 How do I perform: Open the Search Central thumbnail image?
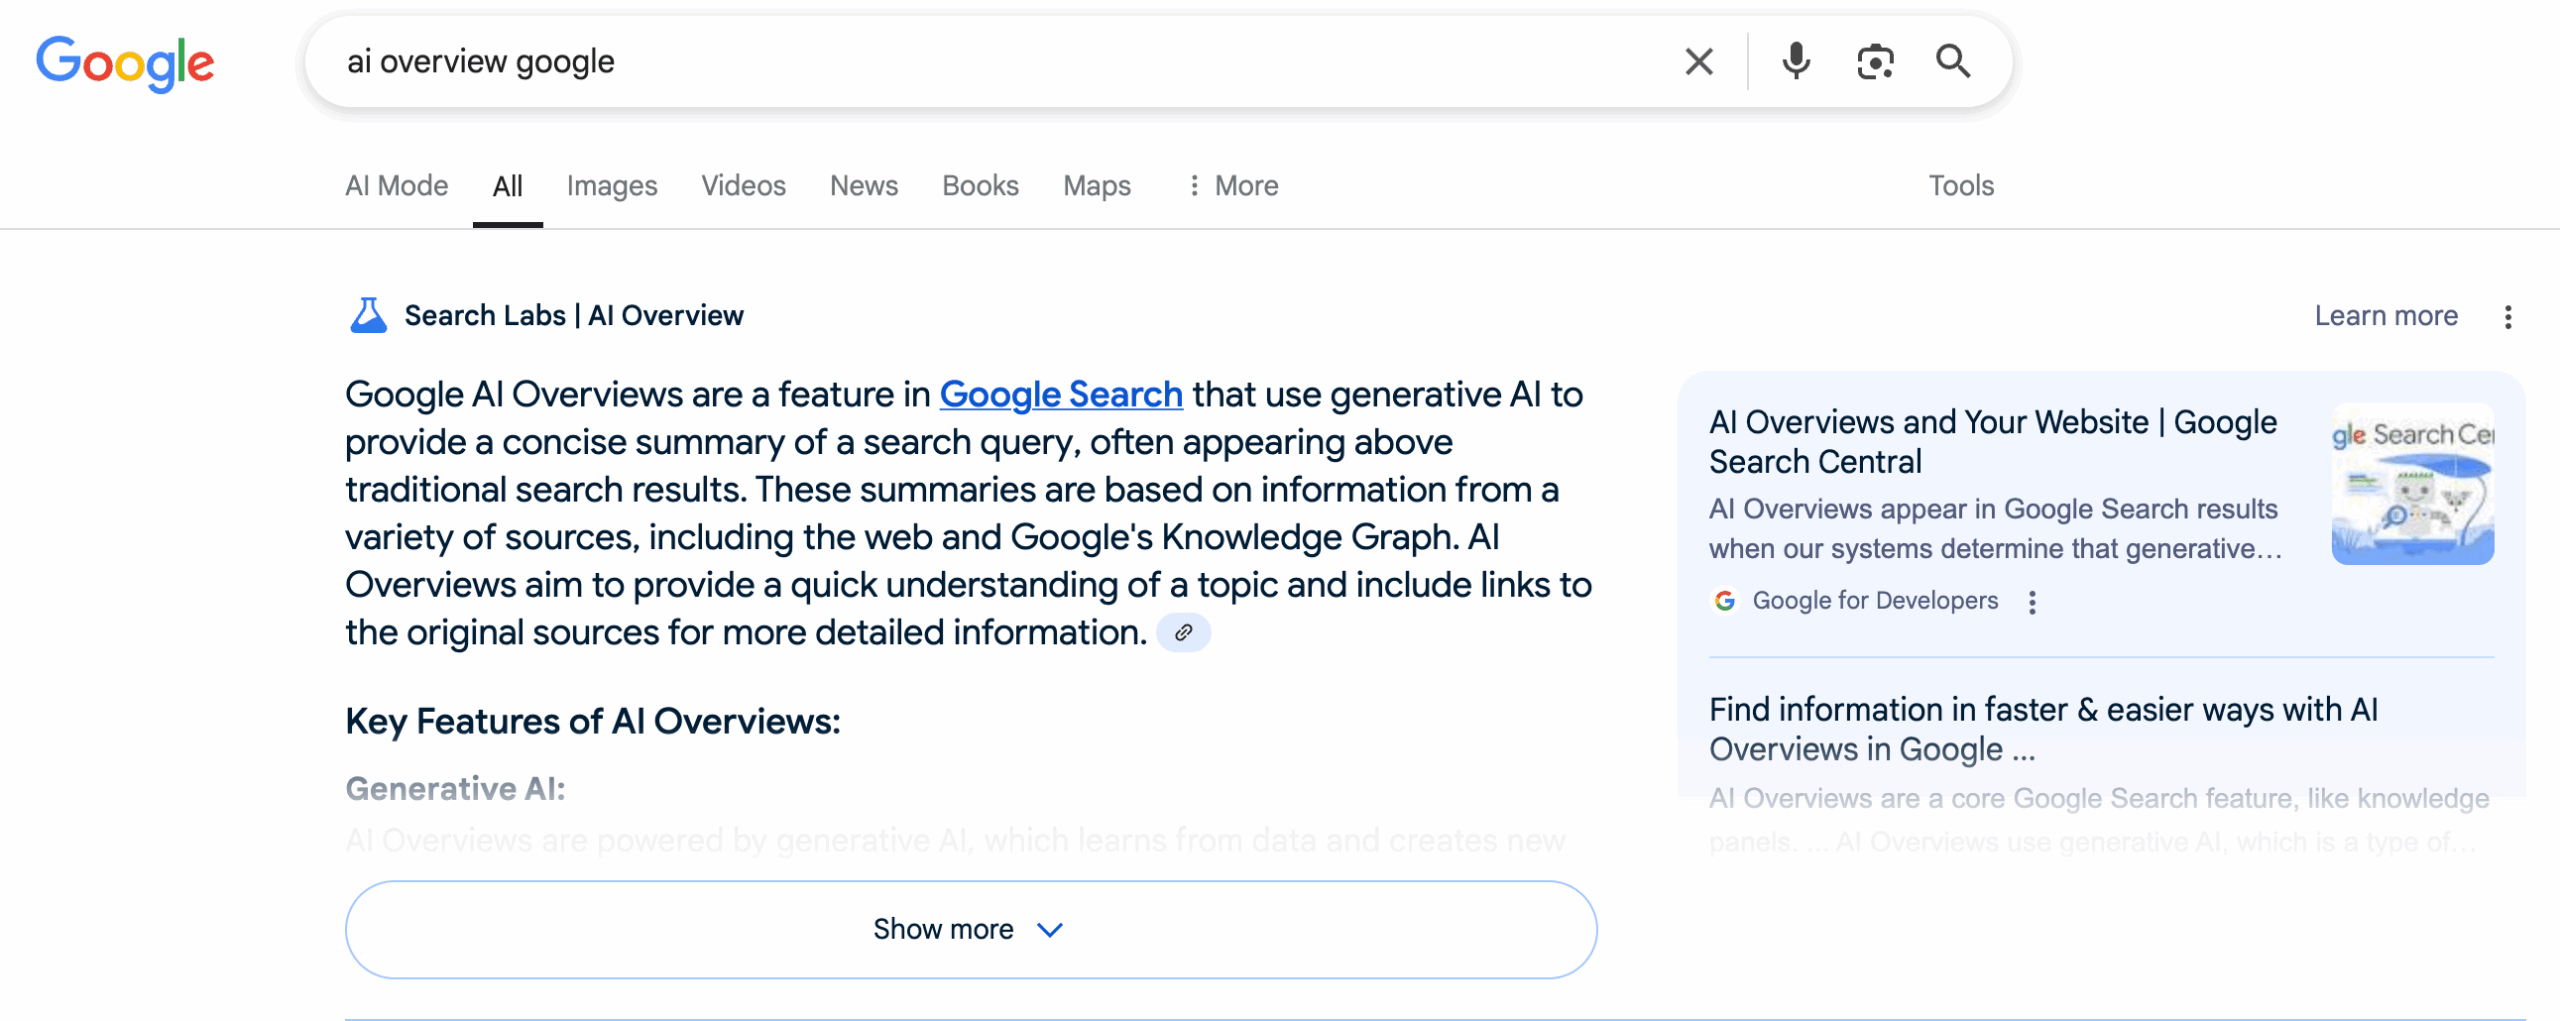(2411, 484)
